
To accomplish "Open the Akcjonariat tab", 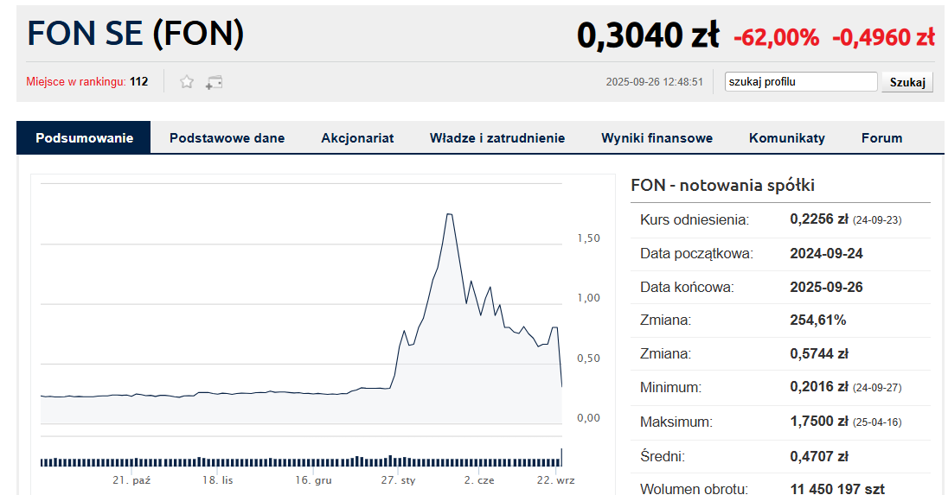I will 357,138.
